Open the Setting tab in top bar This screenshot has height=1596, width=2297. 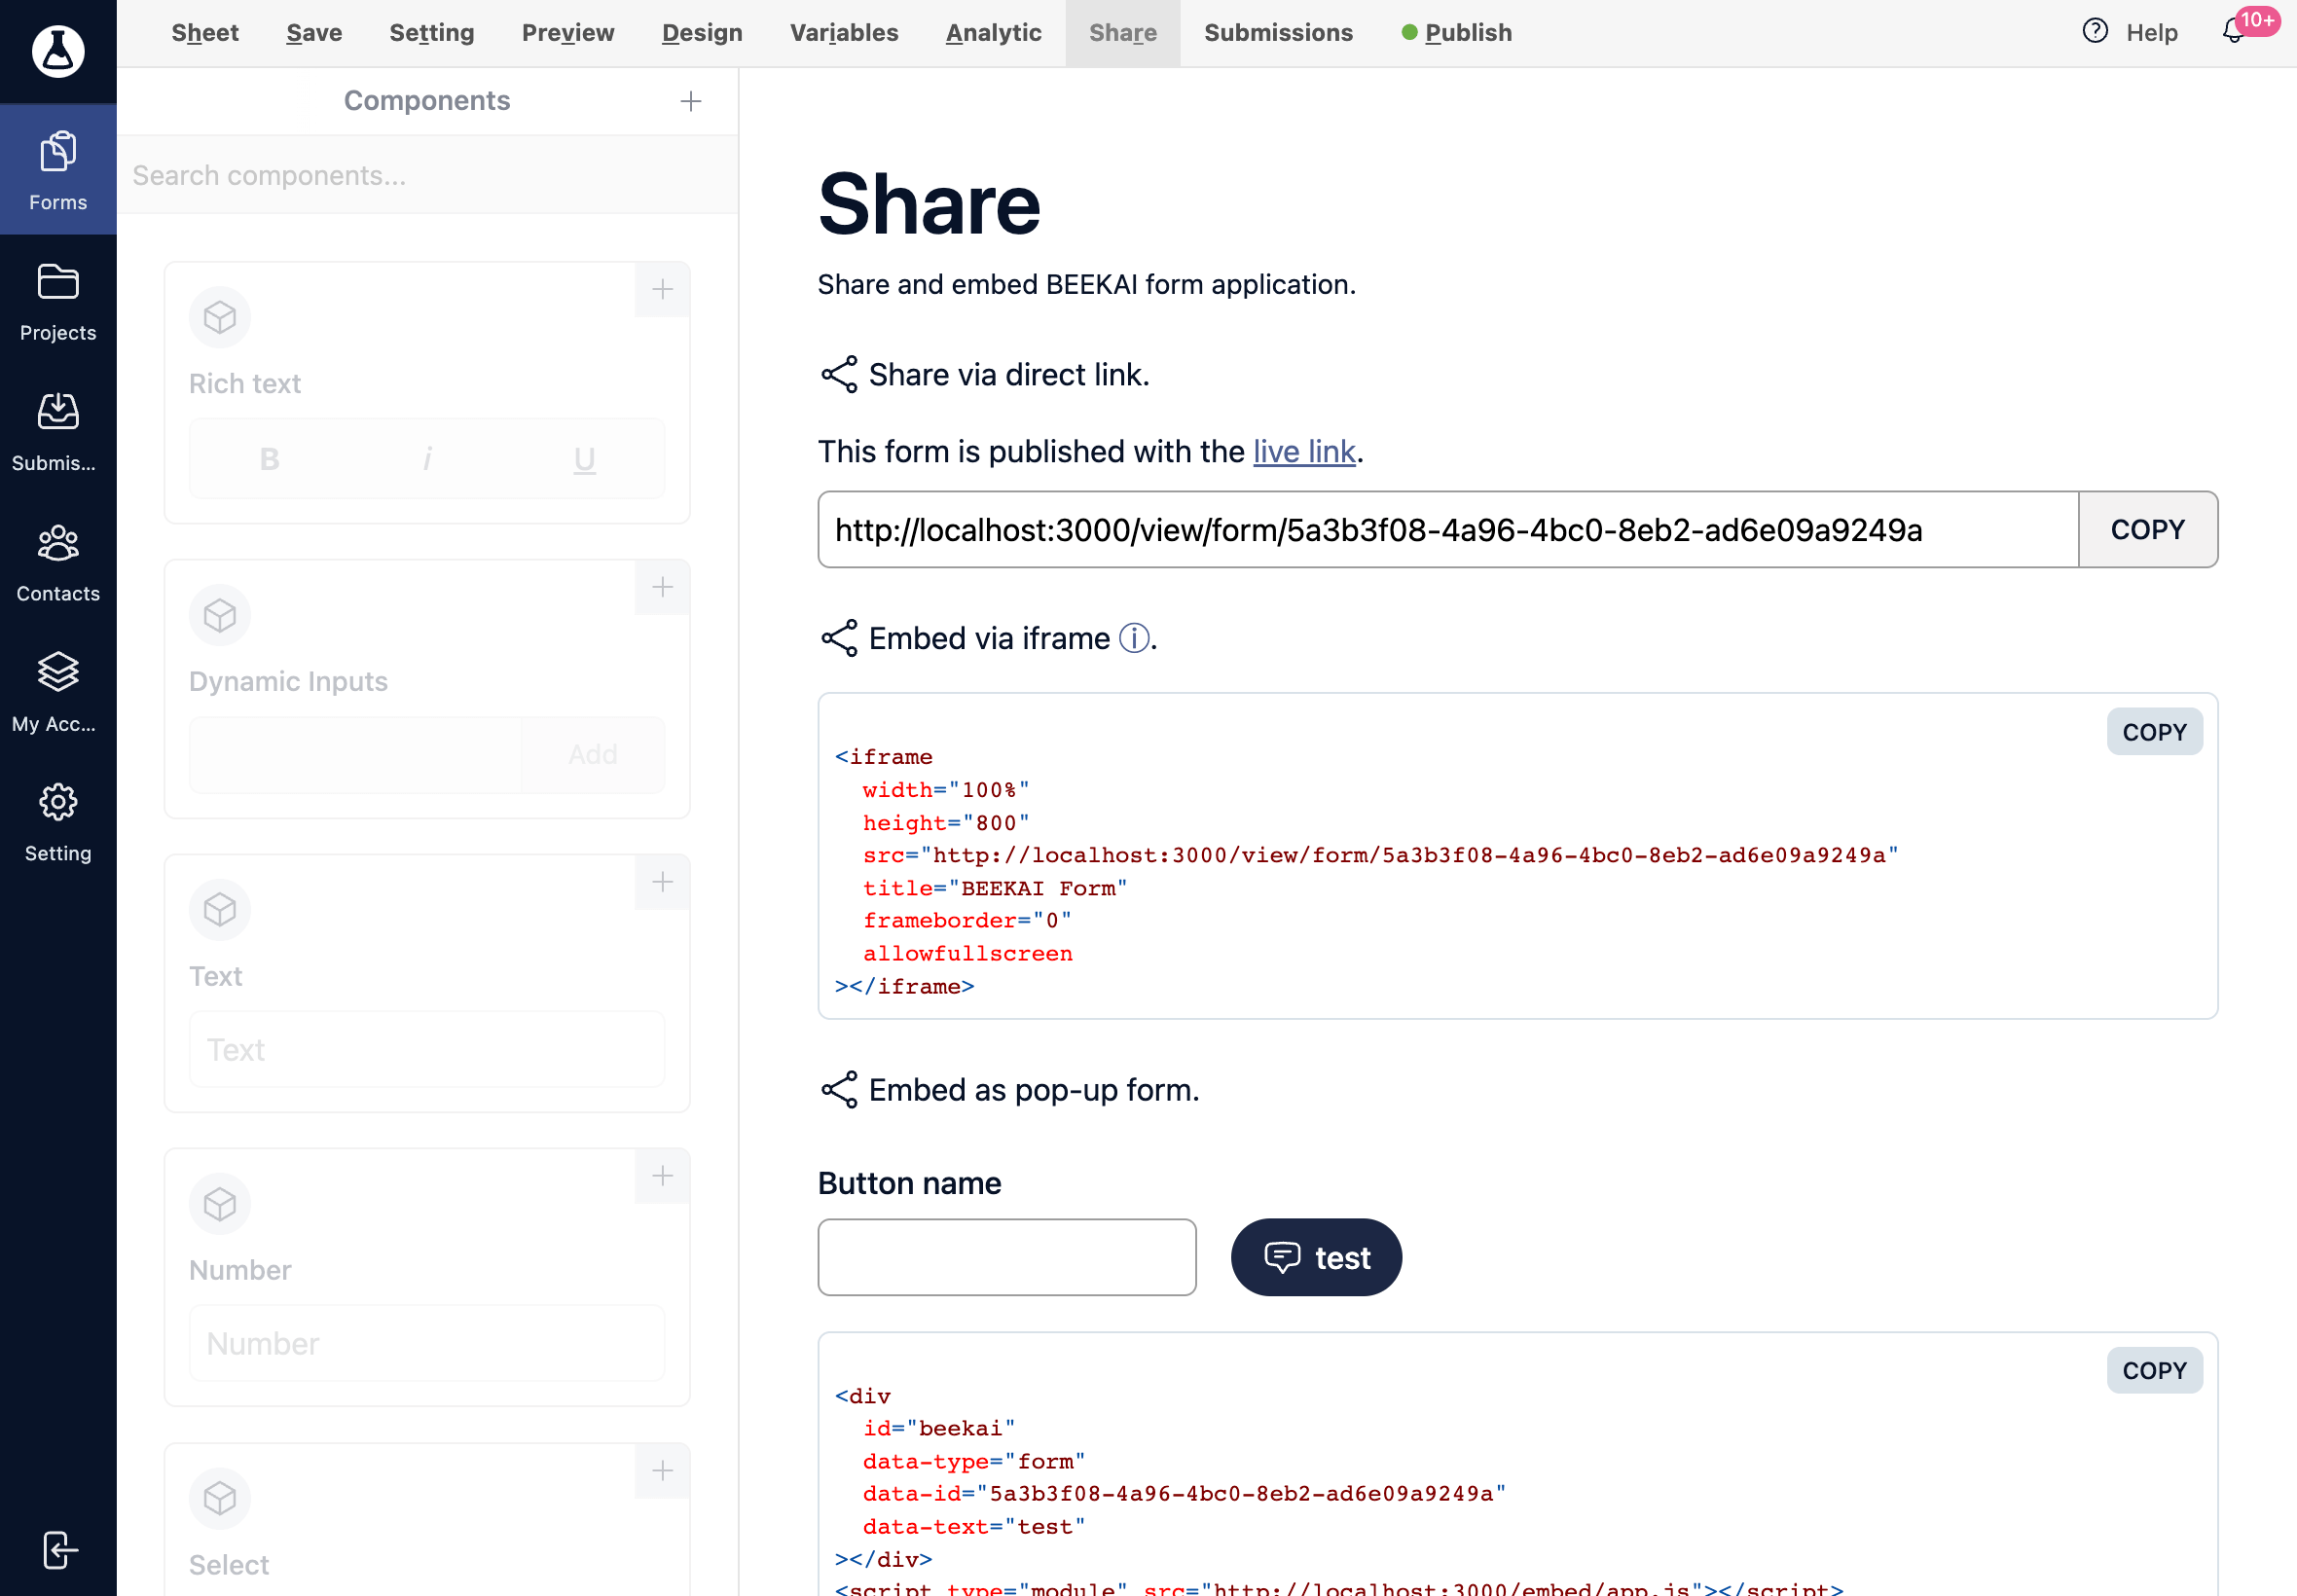[432, 33]
